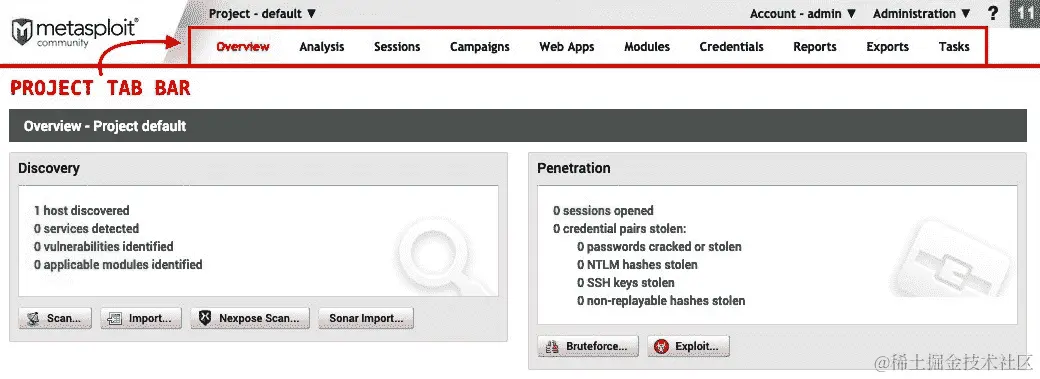This screenshot has height=379, width=1040.
Task: Click '0 services detected' line
Action: pyautogui.click(x=86, y=228)
